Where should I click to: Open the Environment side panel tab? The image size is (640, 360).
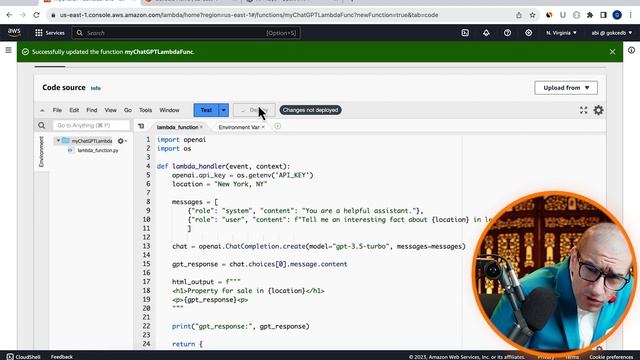click(41, 152)
